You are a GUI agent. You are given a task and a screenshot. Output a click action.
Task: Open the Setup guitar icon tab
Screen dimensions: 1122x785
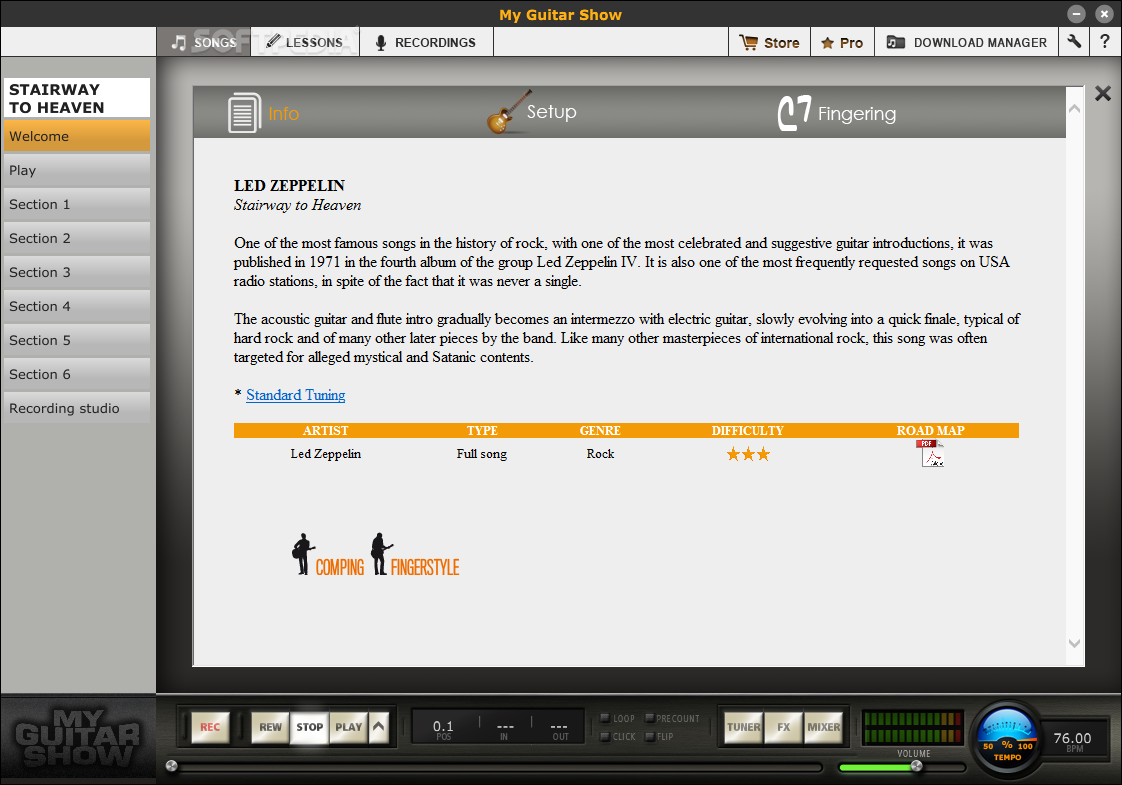531,112
